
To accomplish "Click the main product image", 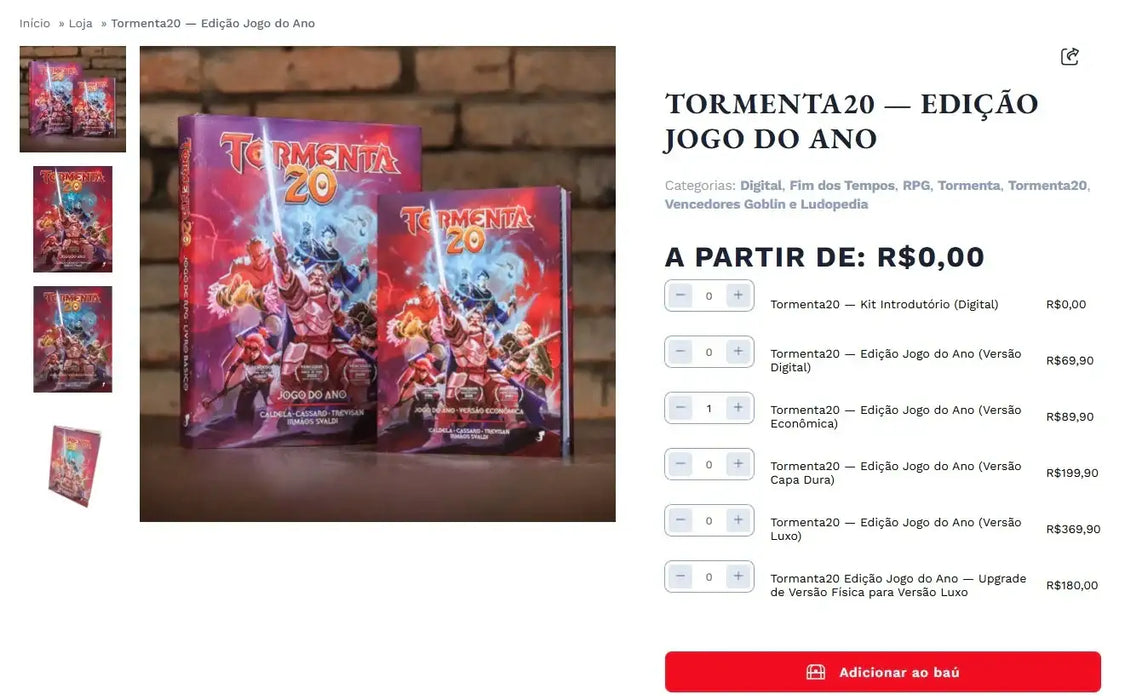I will [378, 284].
